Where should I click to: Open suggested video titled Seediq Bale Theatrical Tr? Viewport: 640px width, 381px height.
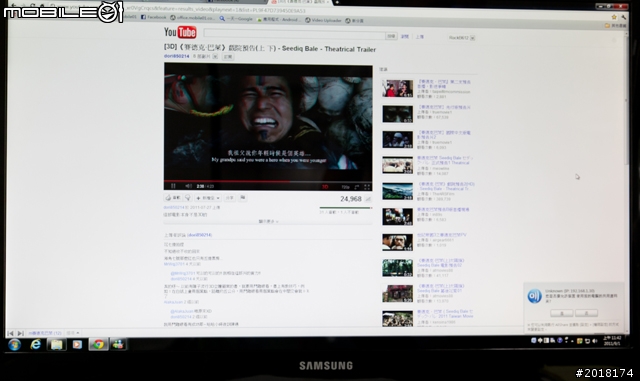(446, 186)
